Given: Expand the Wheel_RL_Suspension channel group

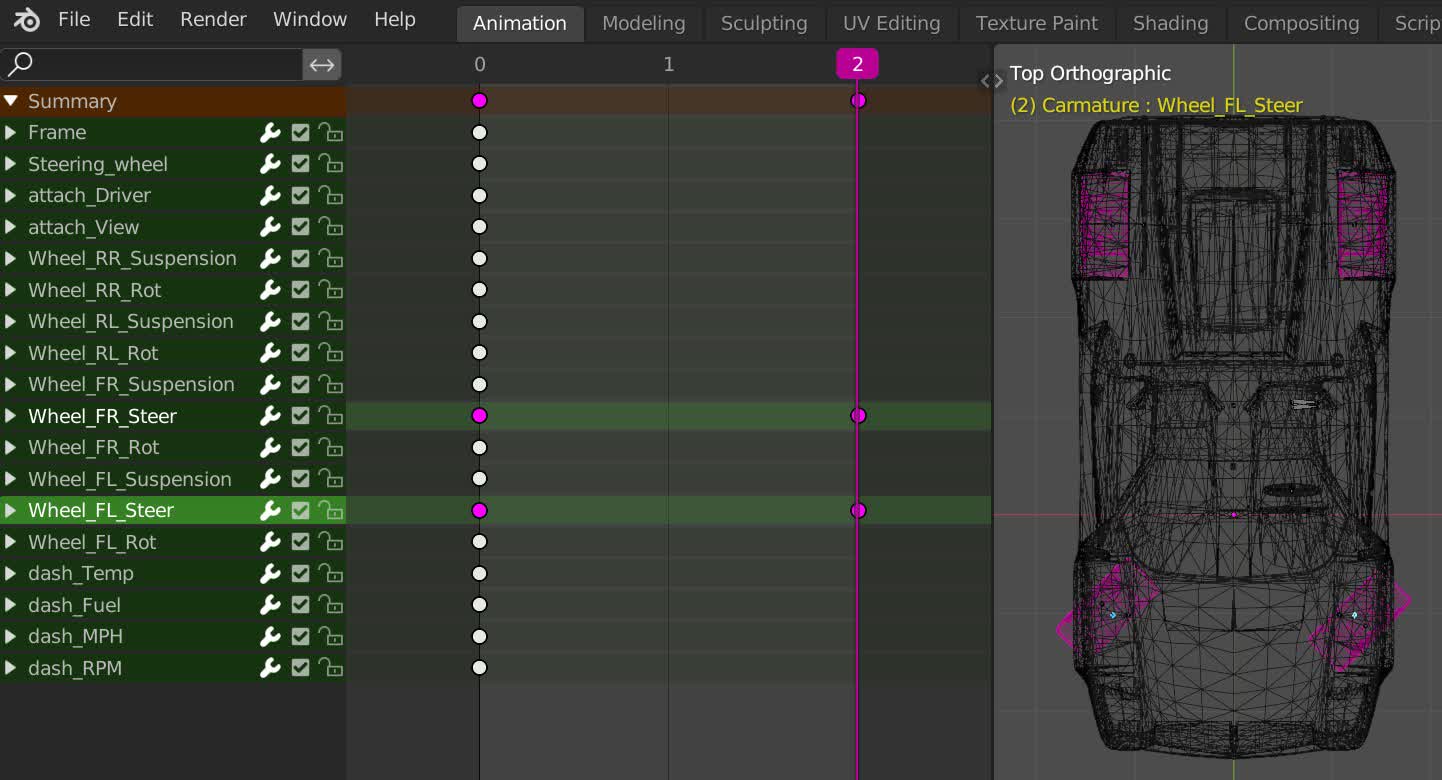Looking at the screenshot, I should [11, 322].
